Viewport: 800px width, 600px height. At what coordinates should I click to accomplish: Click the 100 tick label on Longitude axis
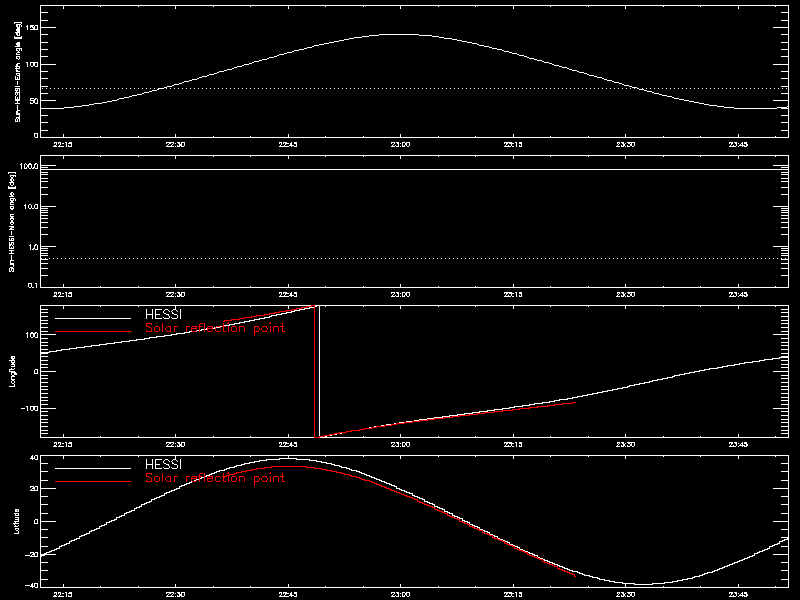pos(32,335)
